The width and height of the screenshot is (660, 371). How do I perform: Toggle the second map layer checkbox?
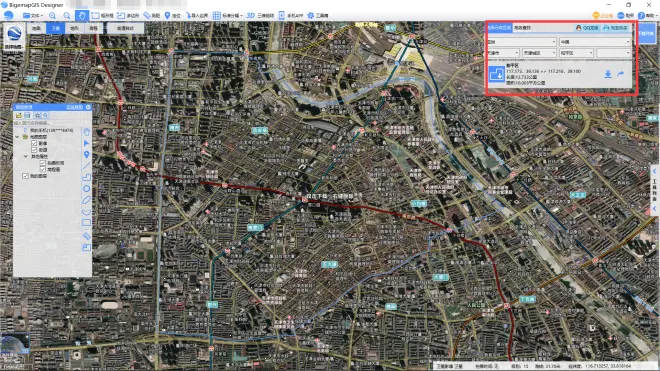click(x=34, y=149)
